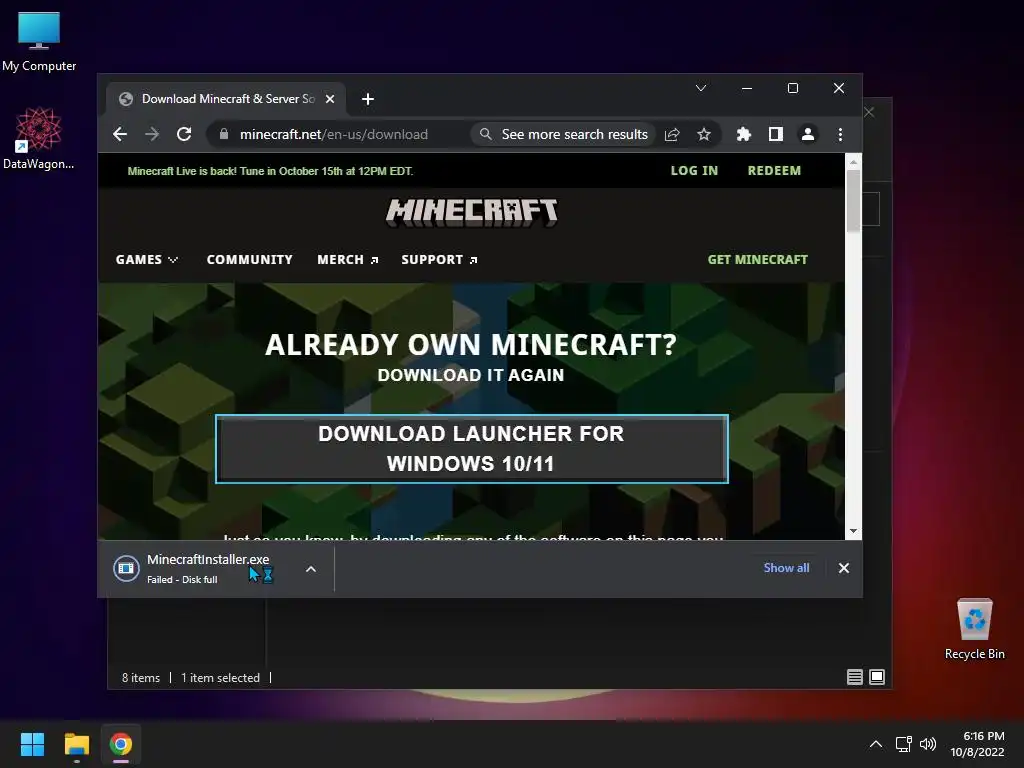Click Chrome's forward arrow

pos(152,135)
